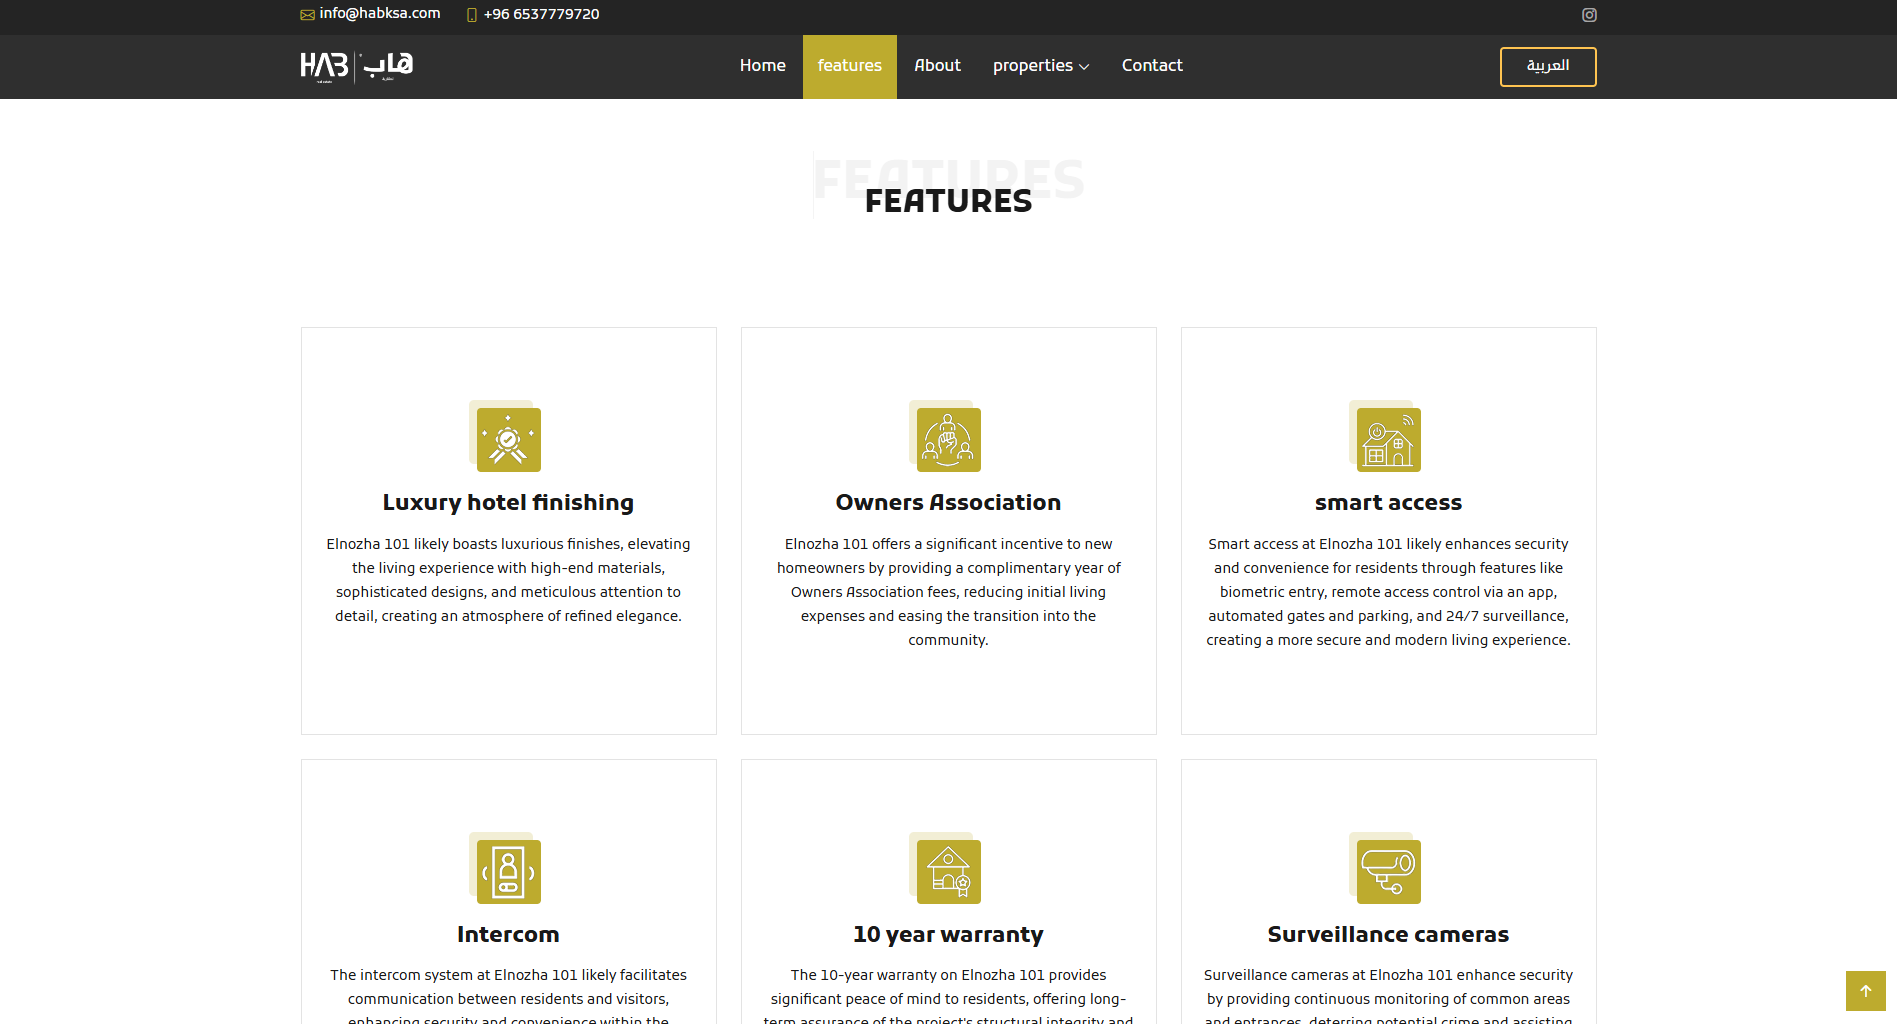Expand the properties dropdown menu

click(x=1040, y=66)
